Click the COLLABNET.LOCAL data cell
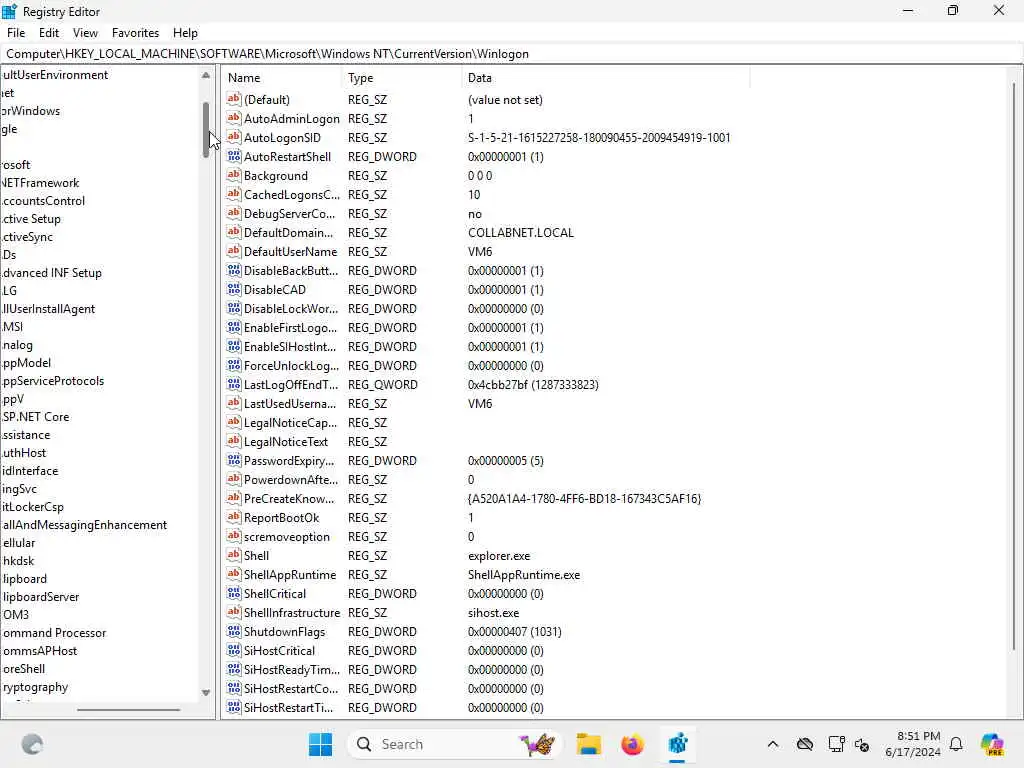Image resolution: width=1024 pixels, height=768 pixels. pos(520,232)
